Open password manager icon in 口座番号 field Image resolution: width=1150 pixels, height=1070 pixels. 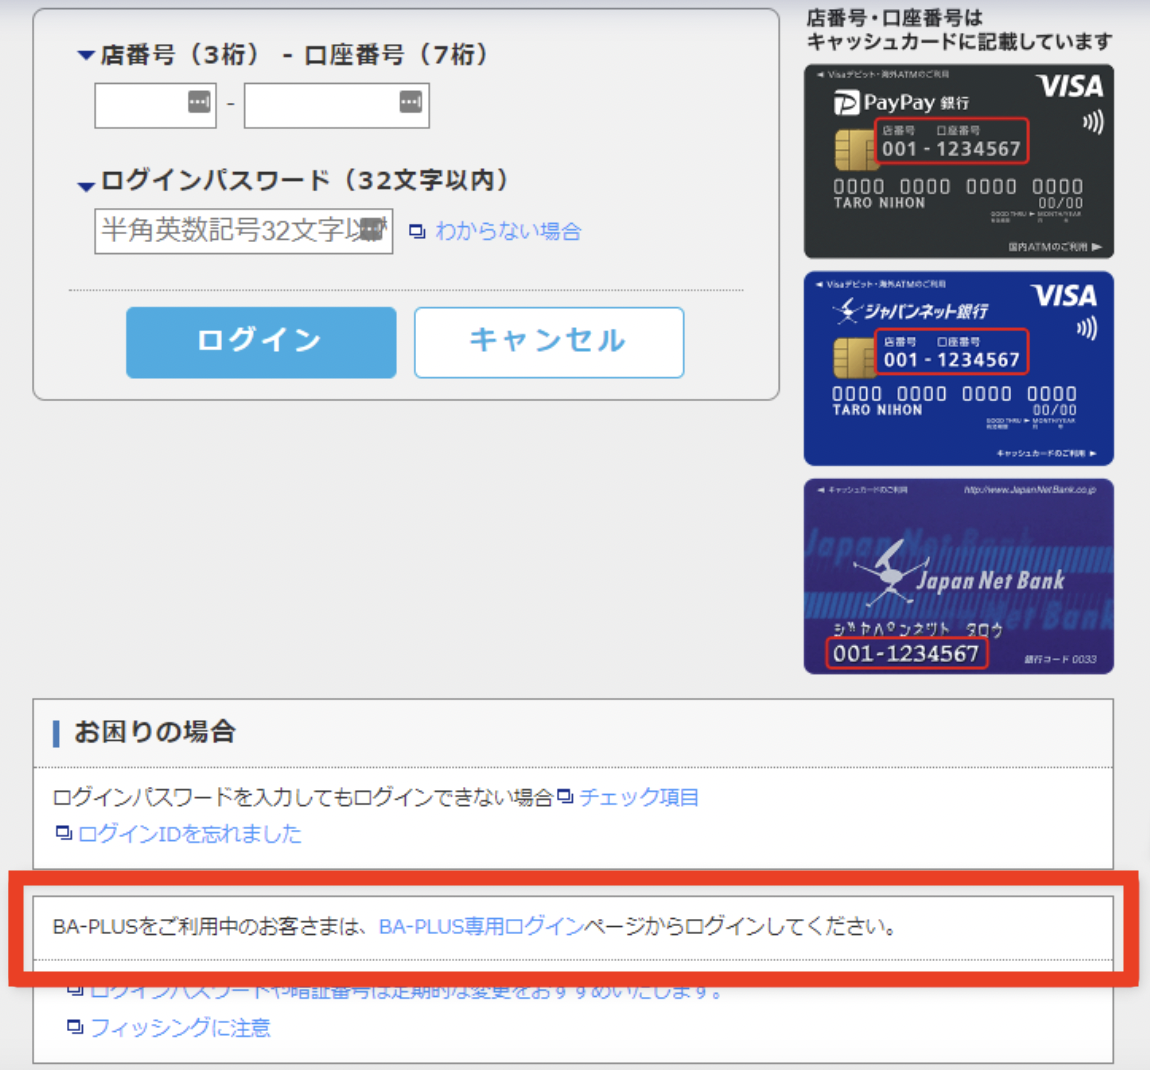click(x=411, y=101)
